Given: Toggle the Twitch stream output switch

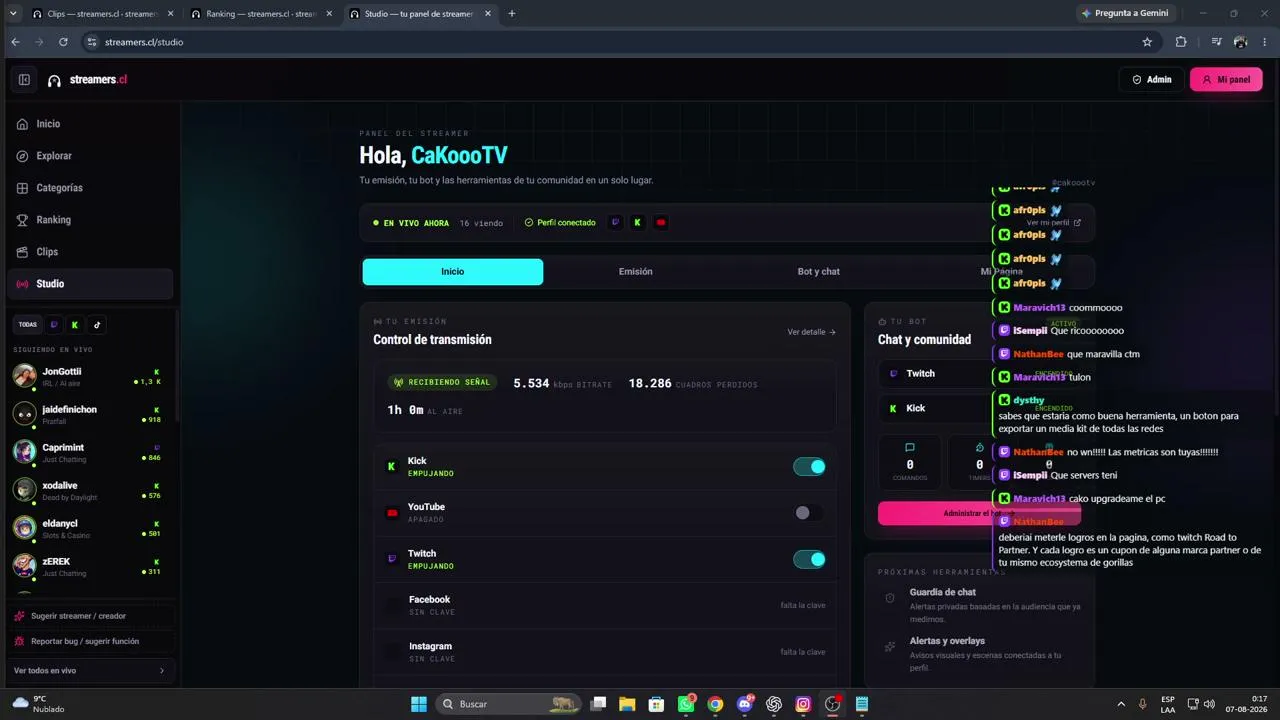Looking at the screenshot, I should point(809,559).
